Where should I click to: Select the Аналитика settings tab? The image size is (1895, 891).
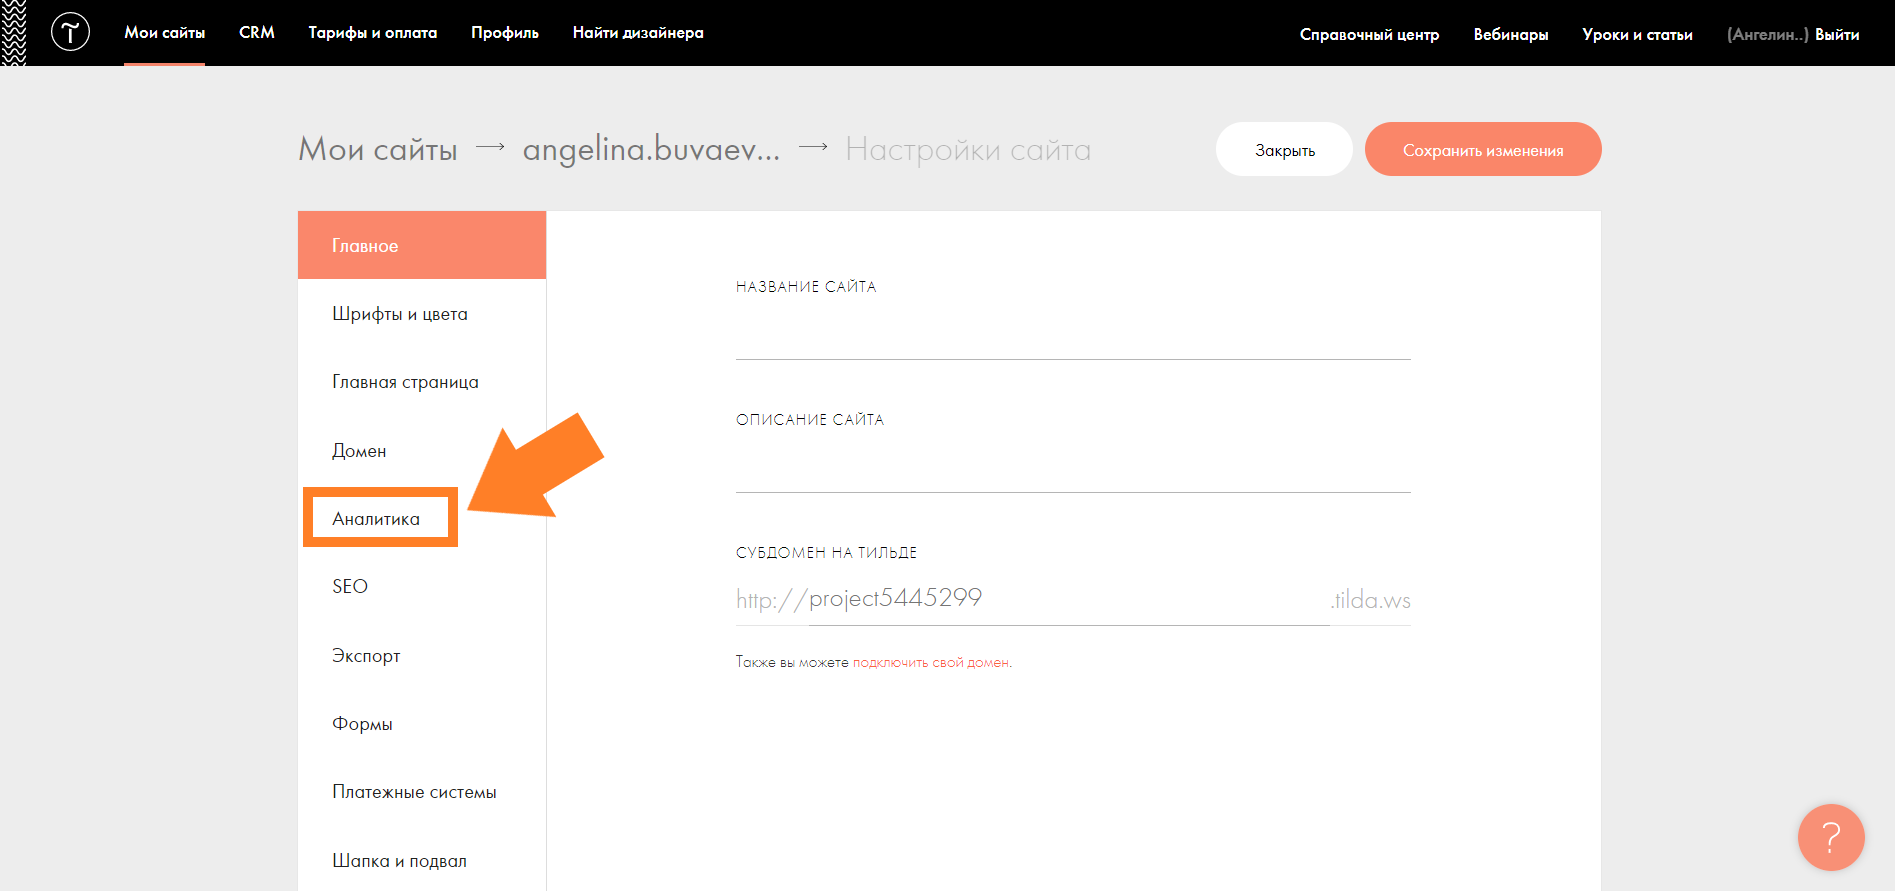tap(377, 519)
